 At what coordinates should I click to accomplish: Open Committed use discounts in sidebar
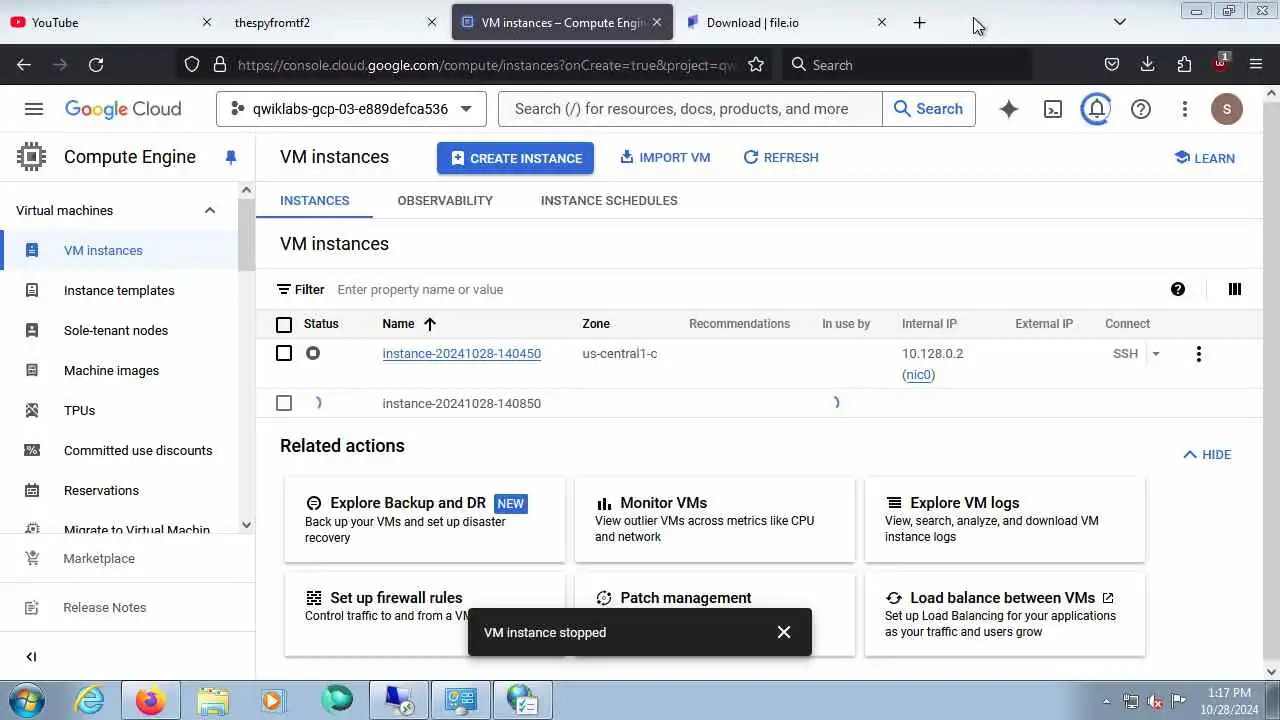[x=138, y=450]
